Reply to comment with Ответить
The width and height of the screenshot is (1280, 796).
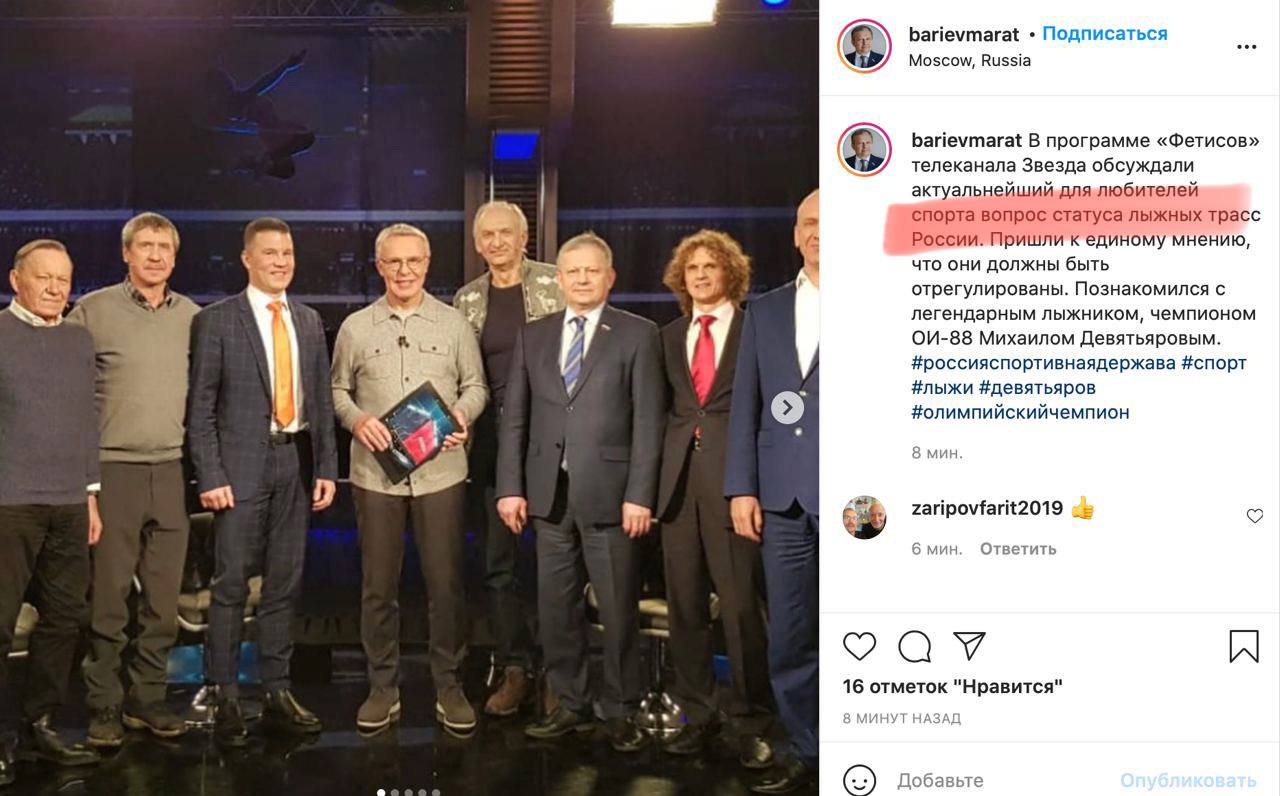pyautogui.click(x=1018, y=549)
